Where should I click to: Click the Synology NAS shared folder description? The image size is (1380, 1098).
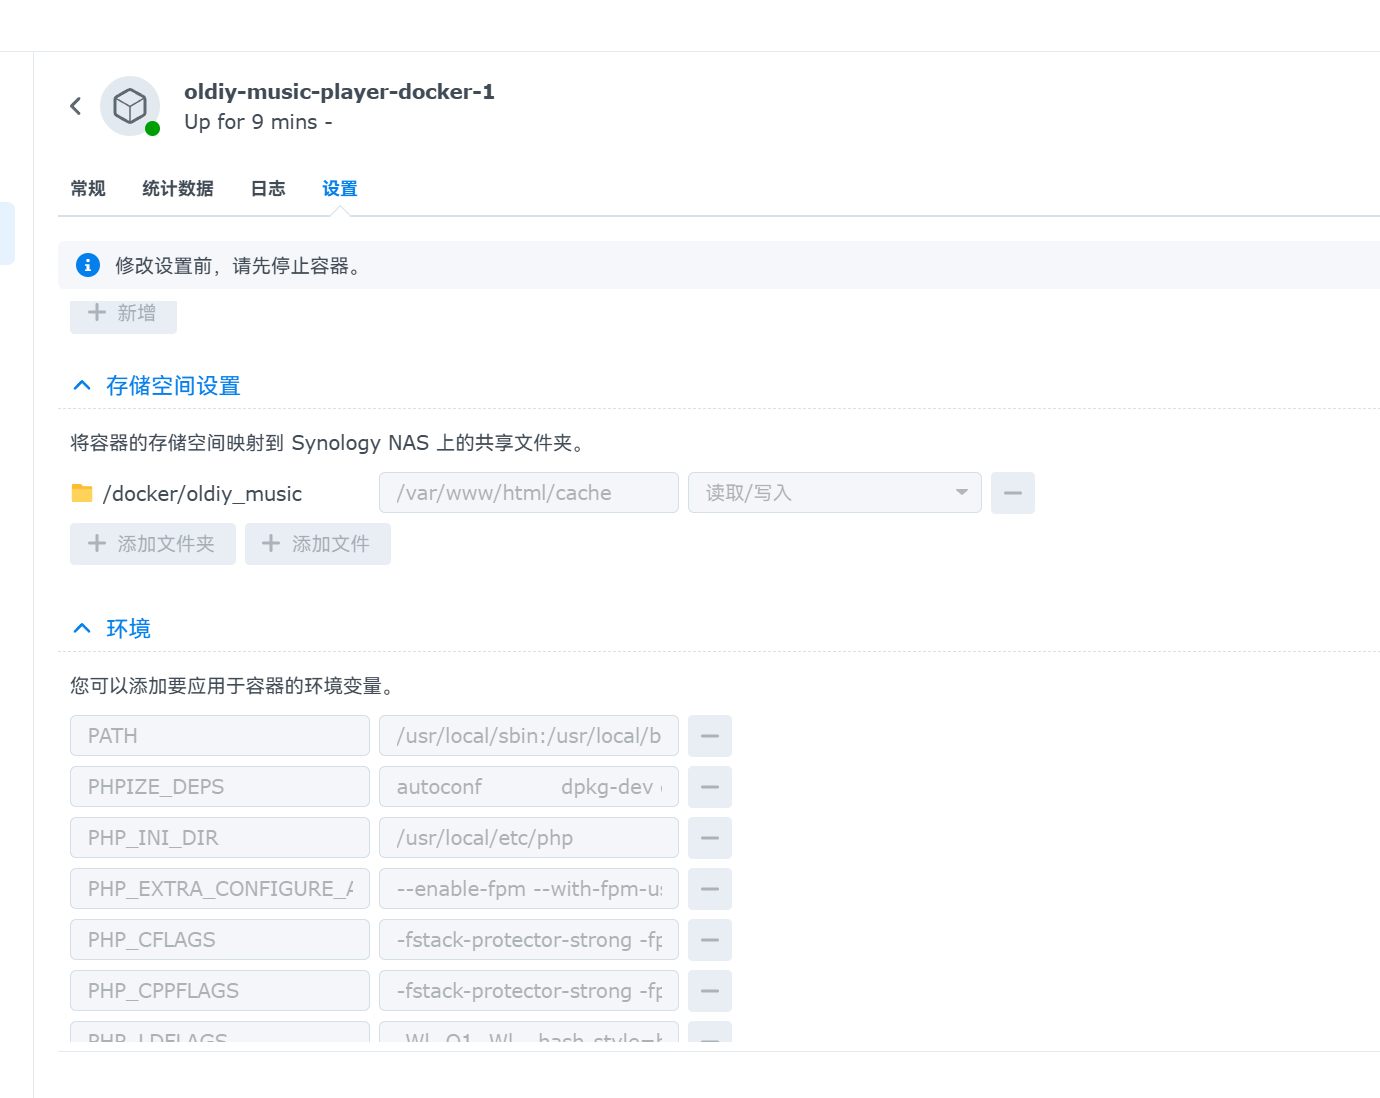[x=328, y=443]
